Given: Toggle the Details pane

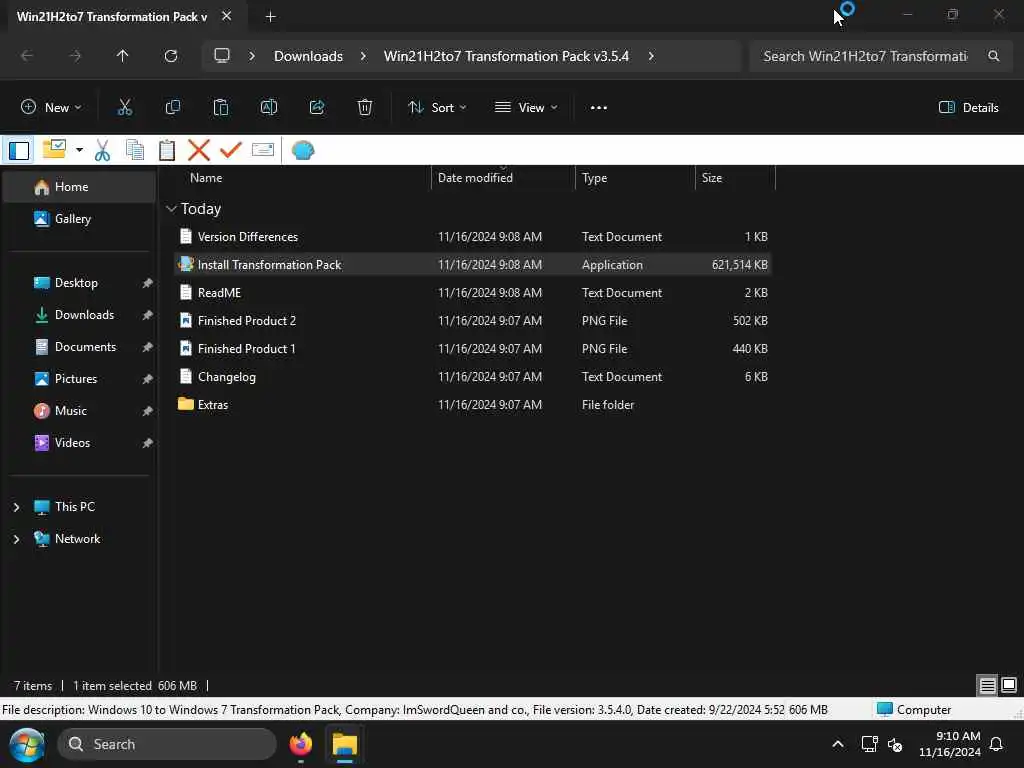Looking at the screenshot, I should click(968, 108).
